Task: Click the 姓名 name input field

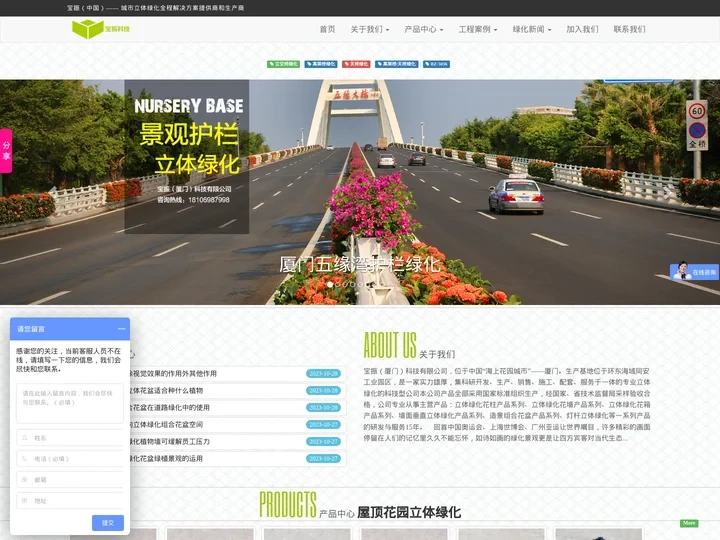Action: coord(70,438)
